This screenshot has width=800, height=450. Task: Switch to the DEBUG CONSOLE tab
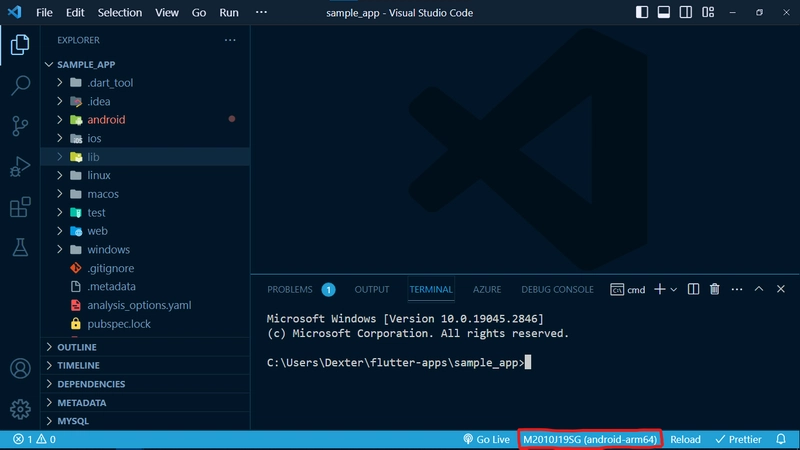click(x=557, y=289)
